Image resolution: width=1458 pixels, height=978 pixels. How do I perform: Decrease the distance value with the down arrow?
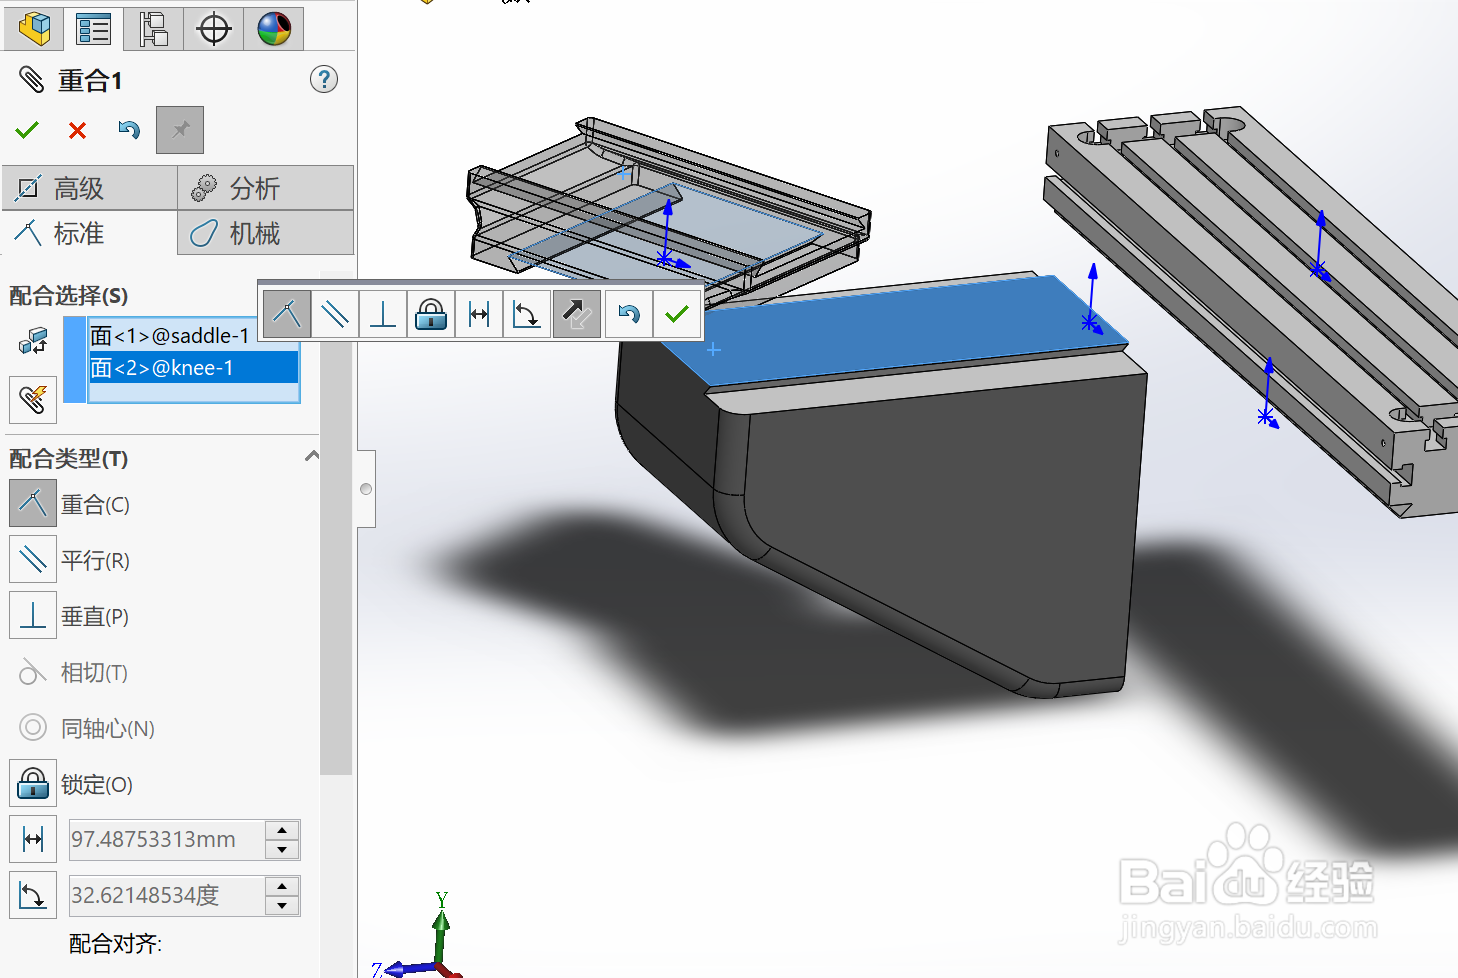283,850
